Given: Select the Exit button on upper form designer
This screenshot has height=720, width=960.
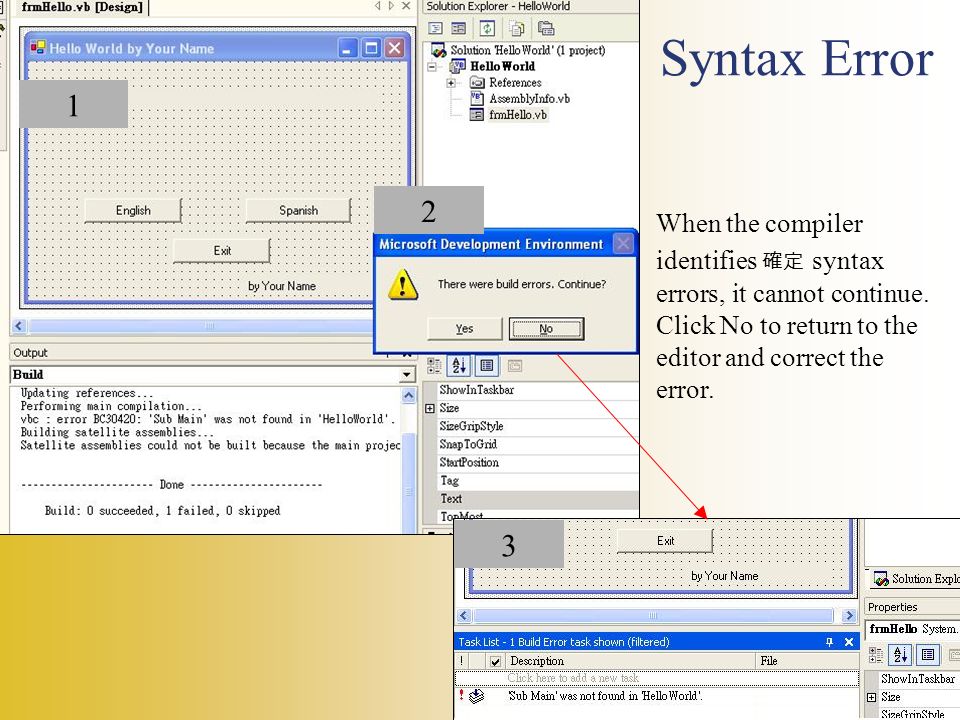Looking at the screenshot, I should 222,250.
